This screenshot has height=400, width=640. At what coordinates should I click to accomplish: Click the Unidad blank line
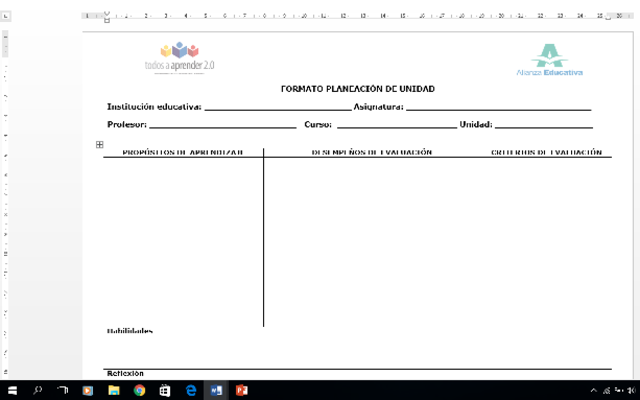click(x=544, y=125)
